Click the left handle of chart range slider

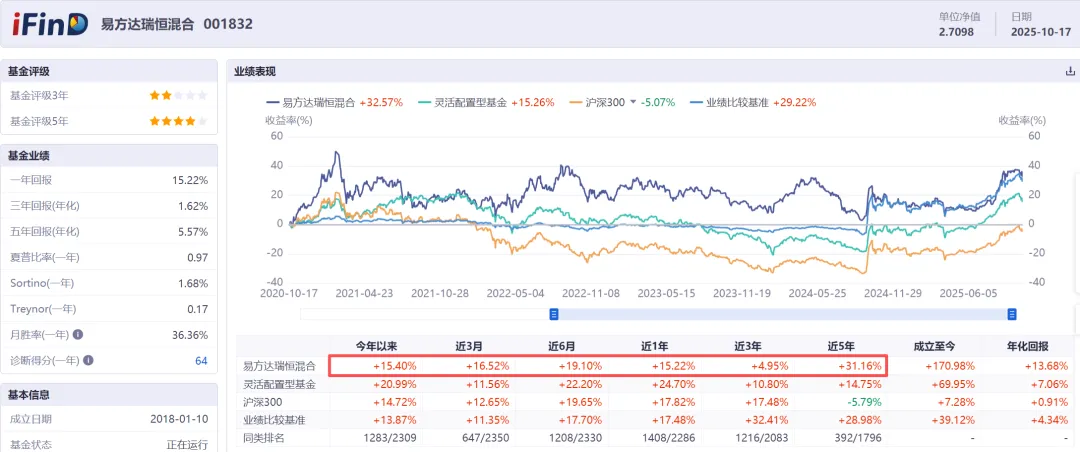(553, 314)
